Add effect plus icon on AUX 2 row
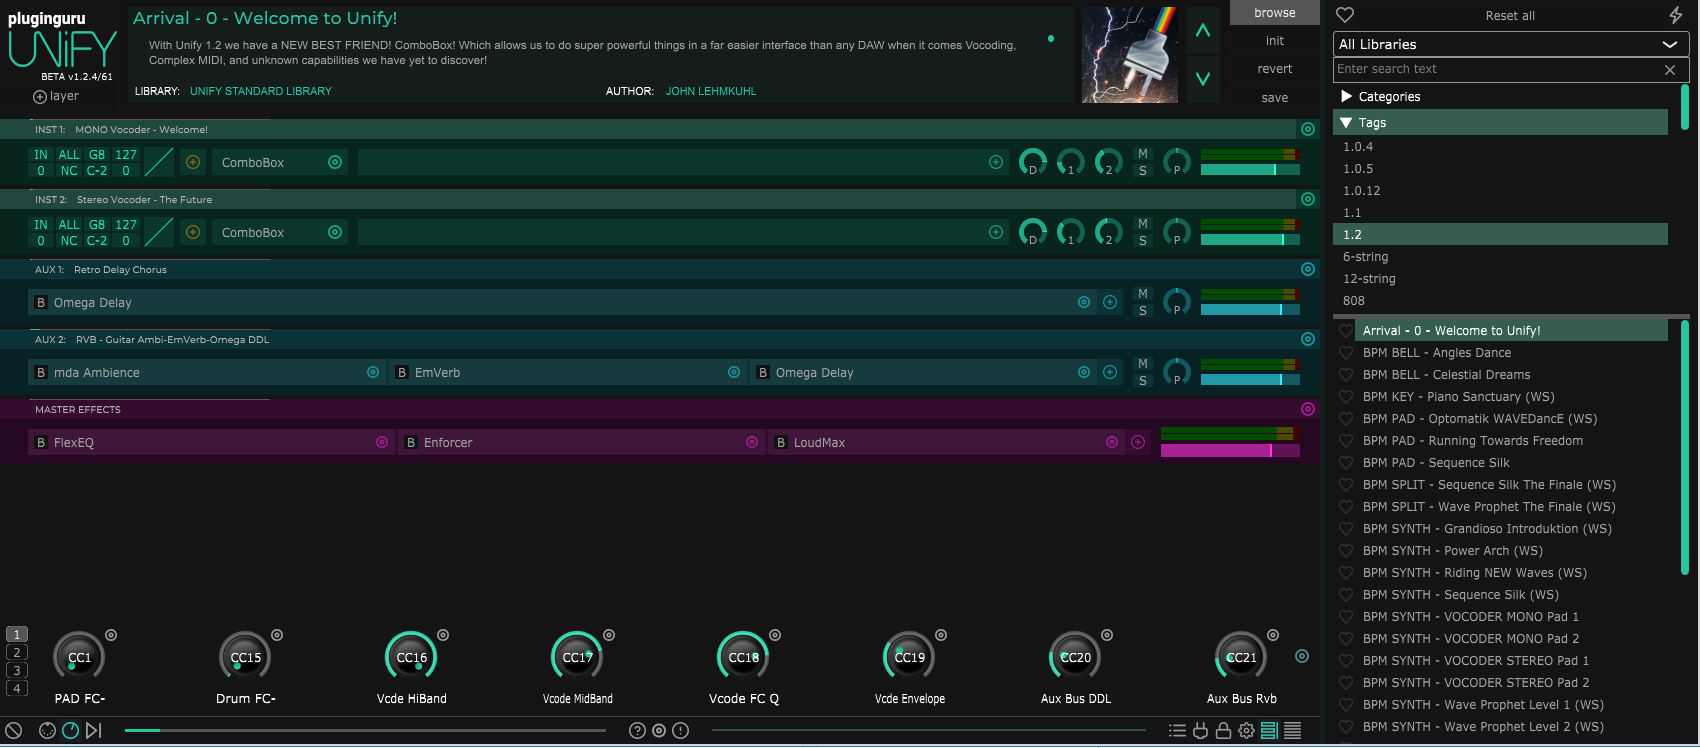1700x748 pixels. coord(1110,372)
